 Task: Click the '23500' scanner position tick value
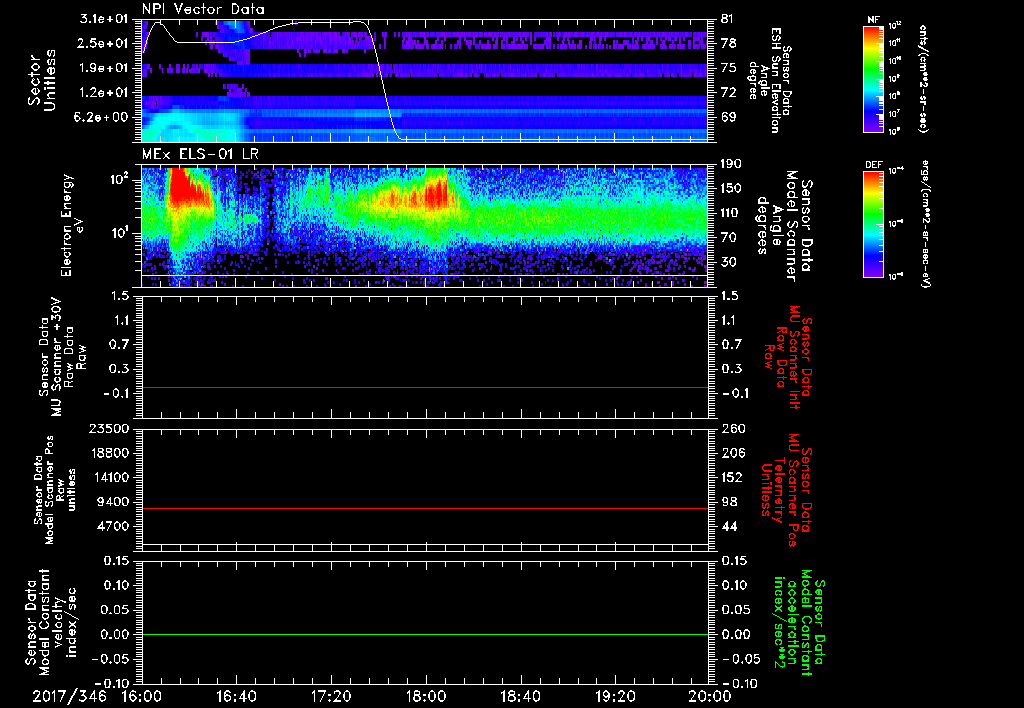[x=108, y=429]
